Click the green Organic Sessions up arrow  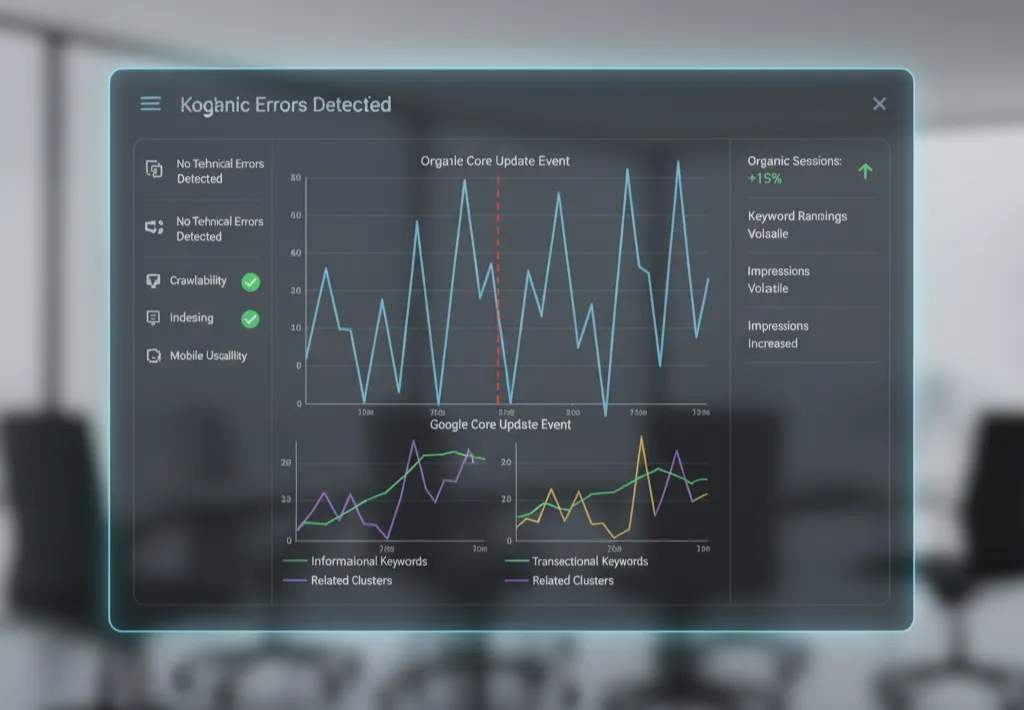pyautogui.click(x=865, y=171)
